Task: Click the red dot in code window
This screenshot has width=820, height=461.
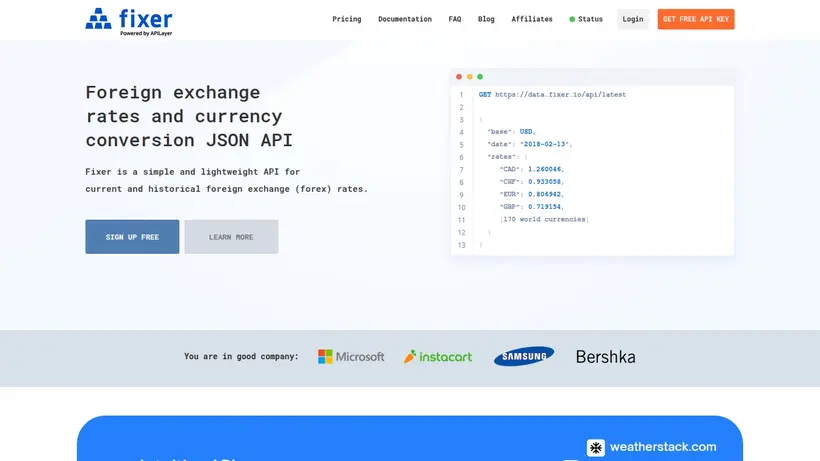Action: pyautogui.click(x=459, y=77)
